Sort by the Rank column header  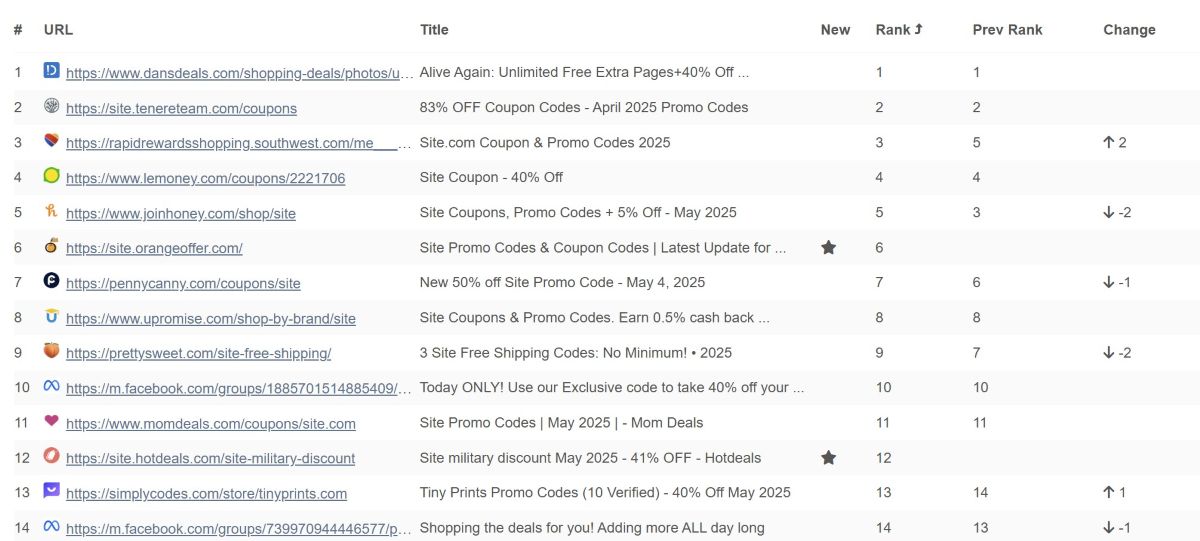(x=899, y=30)
